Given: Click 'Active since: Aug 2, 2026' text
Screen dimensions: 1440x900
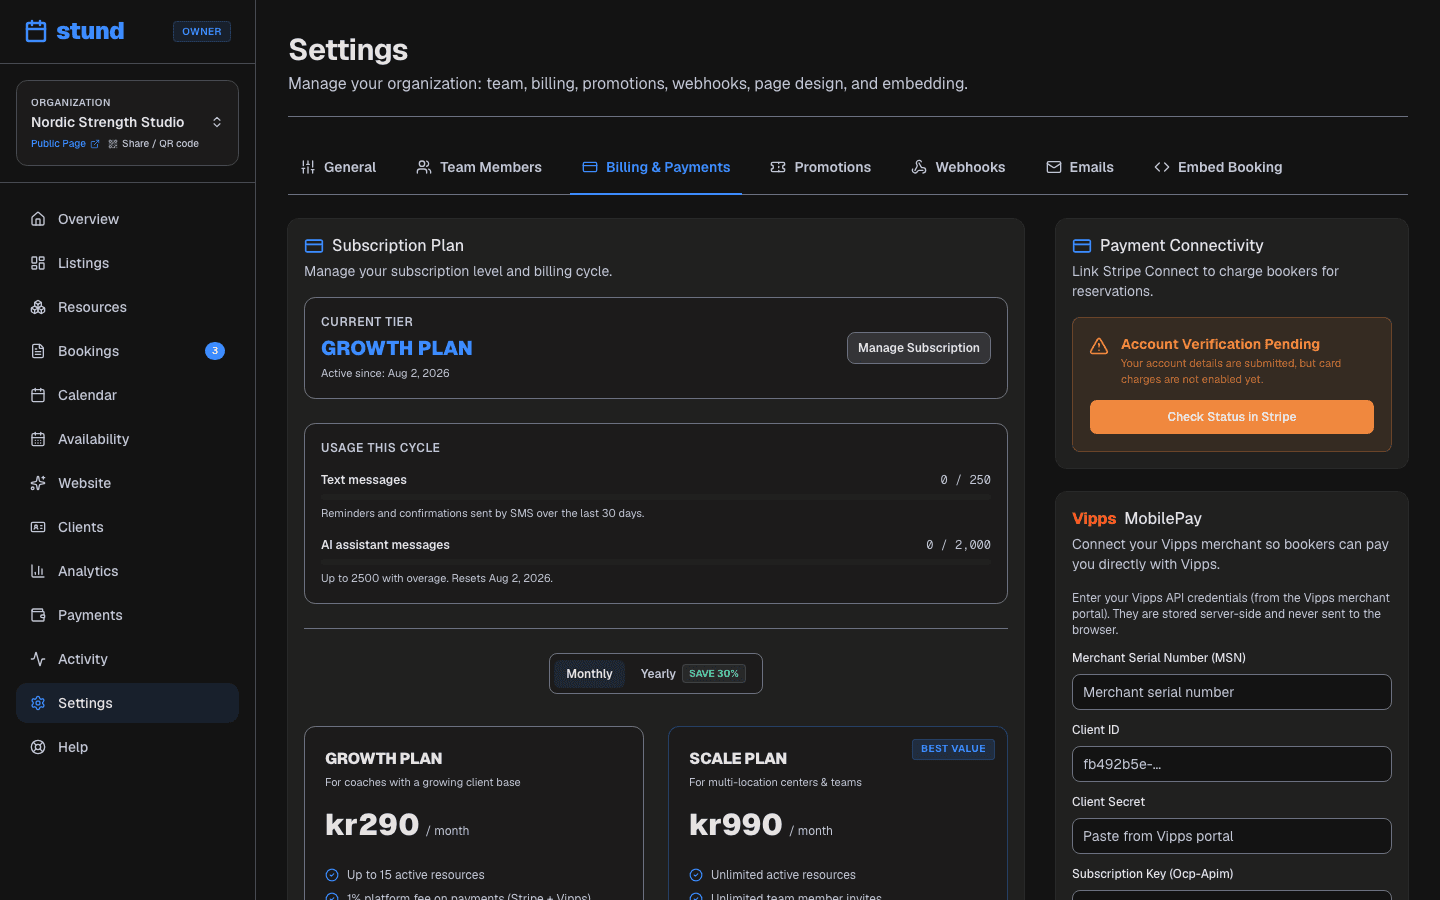Looking at the screenshot, I should [x=385, y=373].
